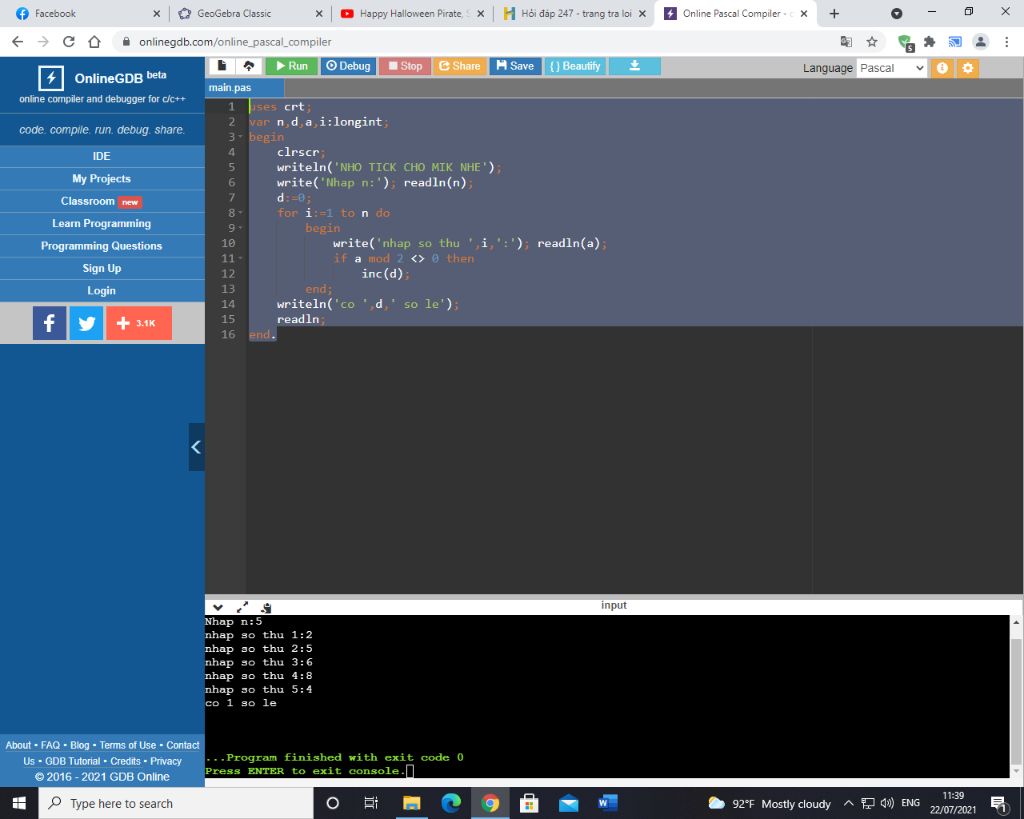Open the Blog footer link
Viewport: 1024px width, 819px height.
pyautogui.click(x=80, y=745)
